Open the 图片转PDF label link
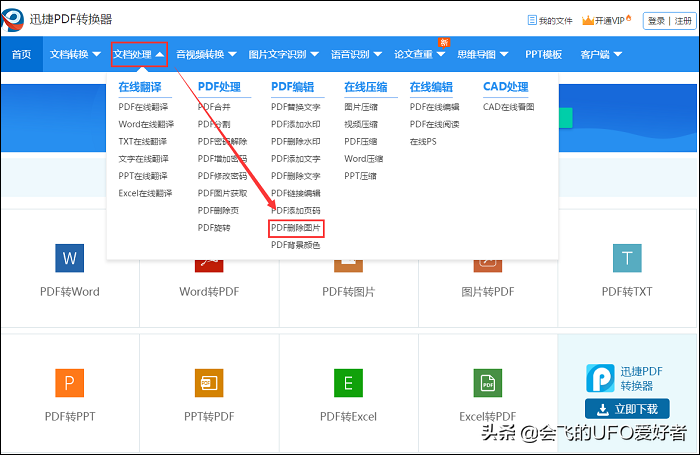The height and width of the screenshot is (455, 700). point(488,292)
